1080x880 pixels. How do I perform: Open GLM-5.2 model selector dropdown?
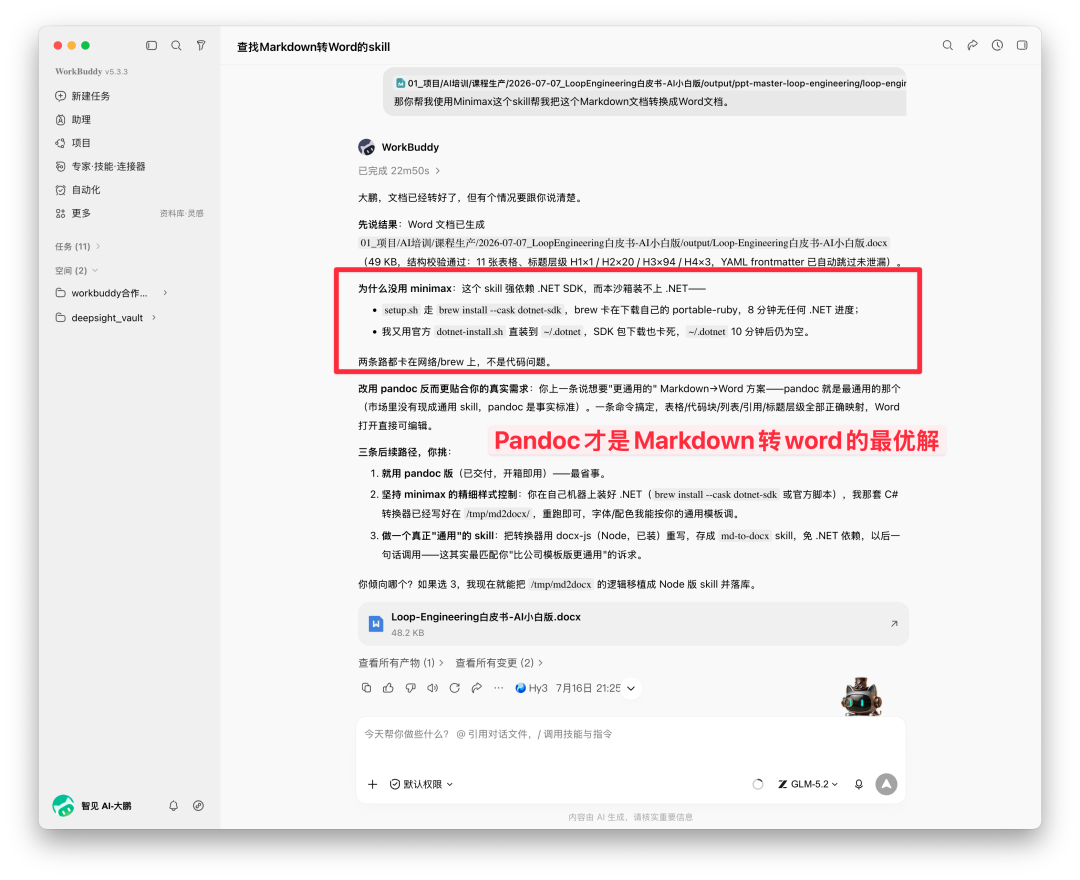[x=808, y=784]
